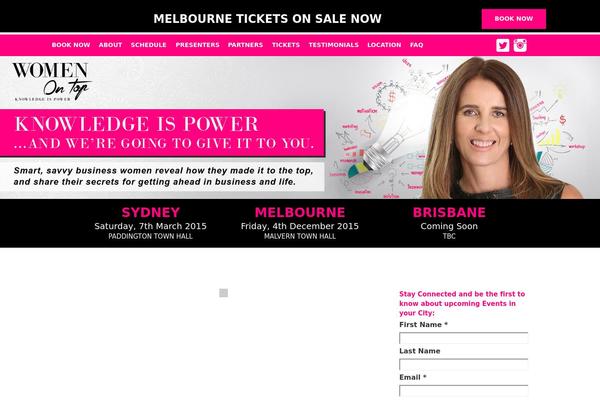
Task: Click the Women On Top logo
Action: (51, 82)
